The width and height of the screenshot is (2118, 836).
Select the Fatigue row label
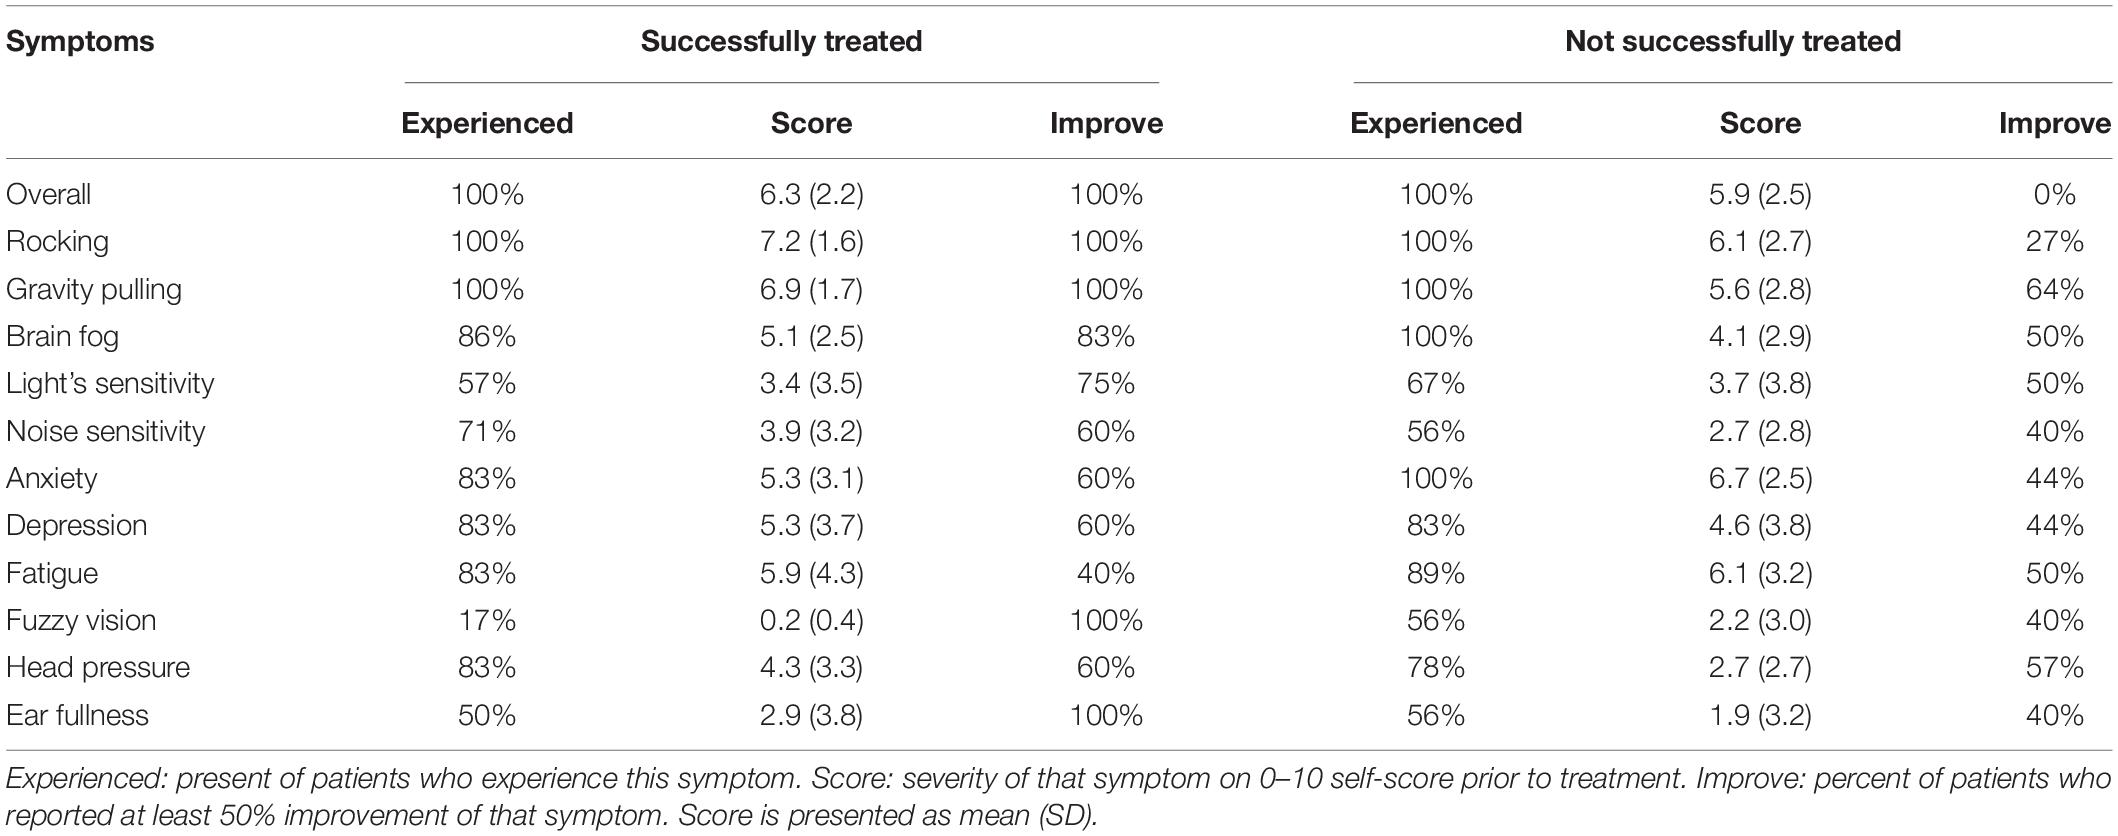pyautogui.click(x=52, y=574)
